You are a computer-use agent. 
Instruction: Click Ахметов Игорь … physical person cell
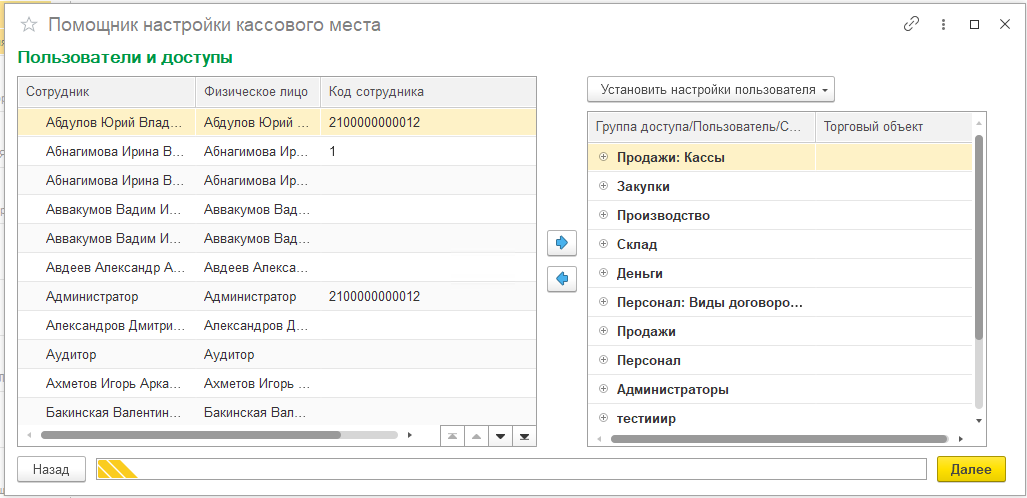tap(258, 383)
